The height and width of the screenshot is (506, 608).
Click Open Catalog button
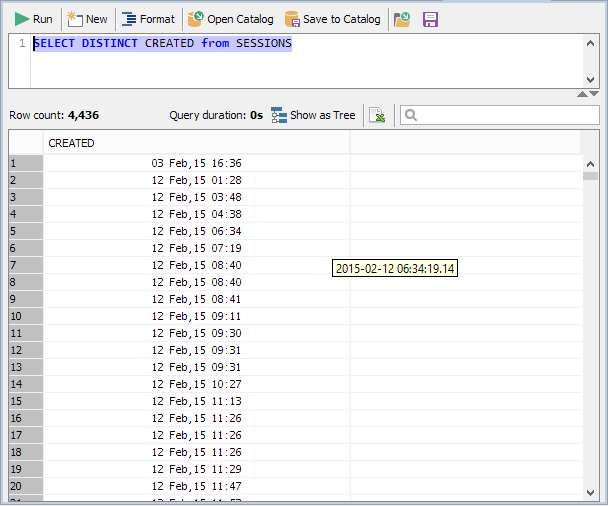231,19
